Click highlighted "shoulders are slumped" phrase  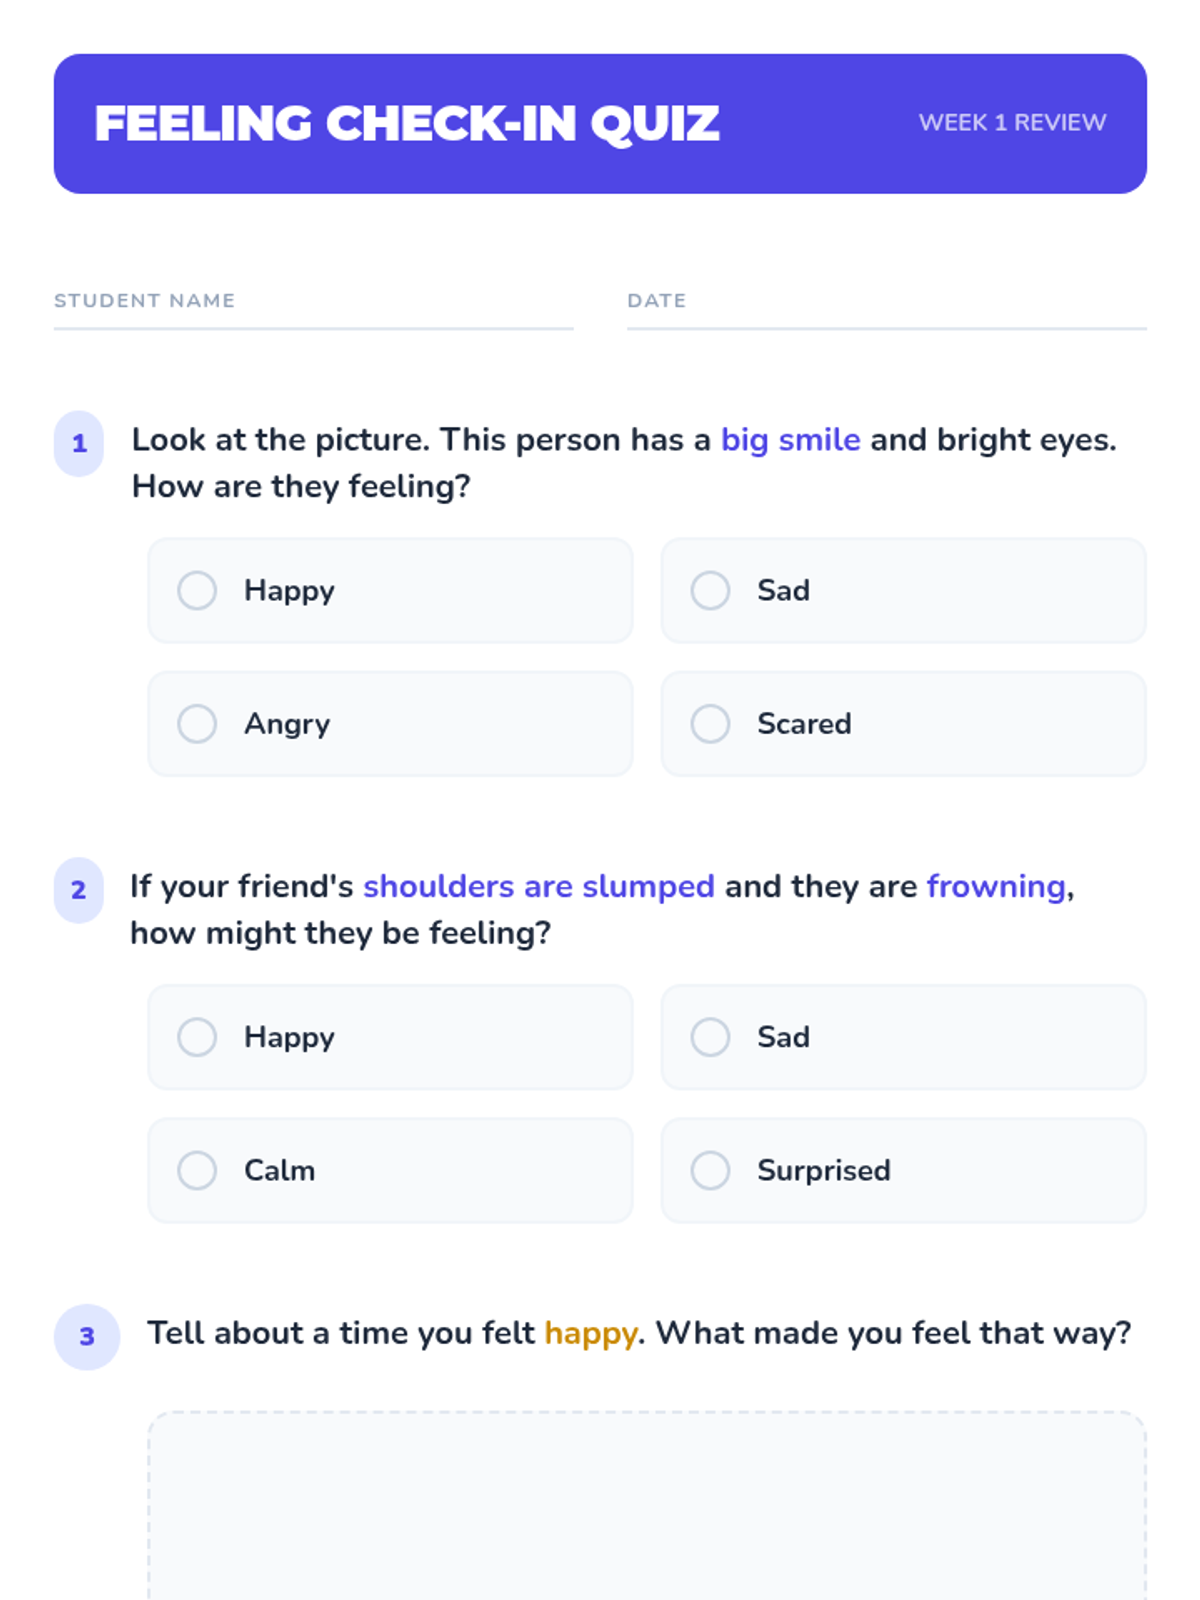click(x=538, y=887)
